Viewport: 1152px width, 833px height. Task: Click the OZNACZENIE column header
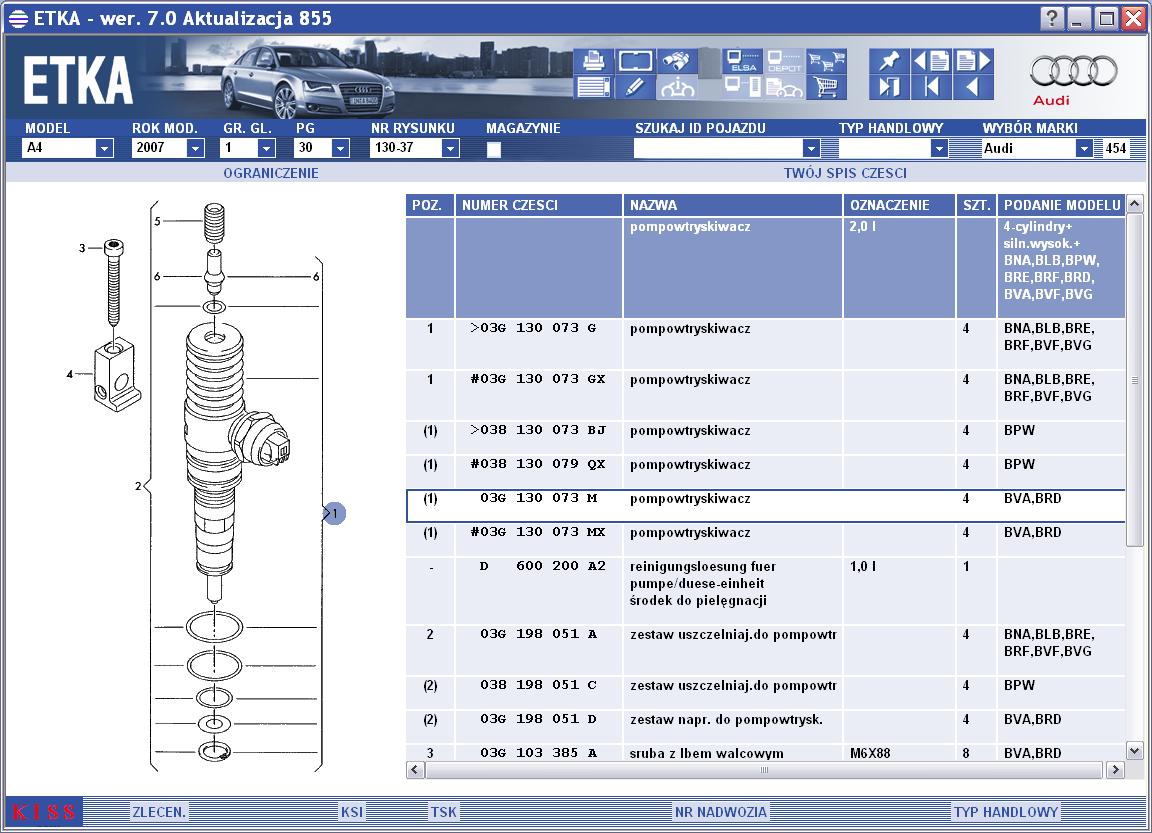[899, 205]
